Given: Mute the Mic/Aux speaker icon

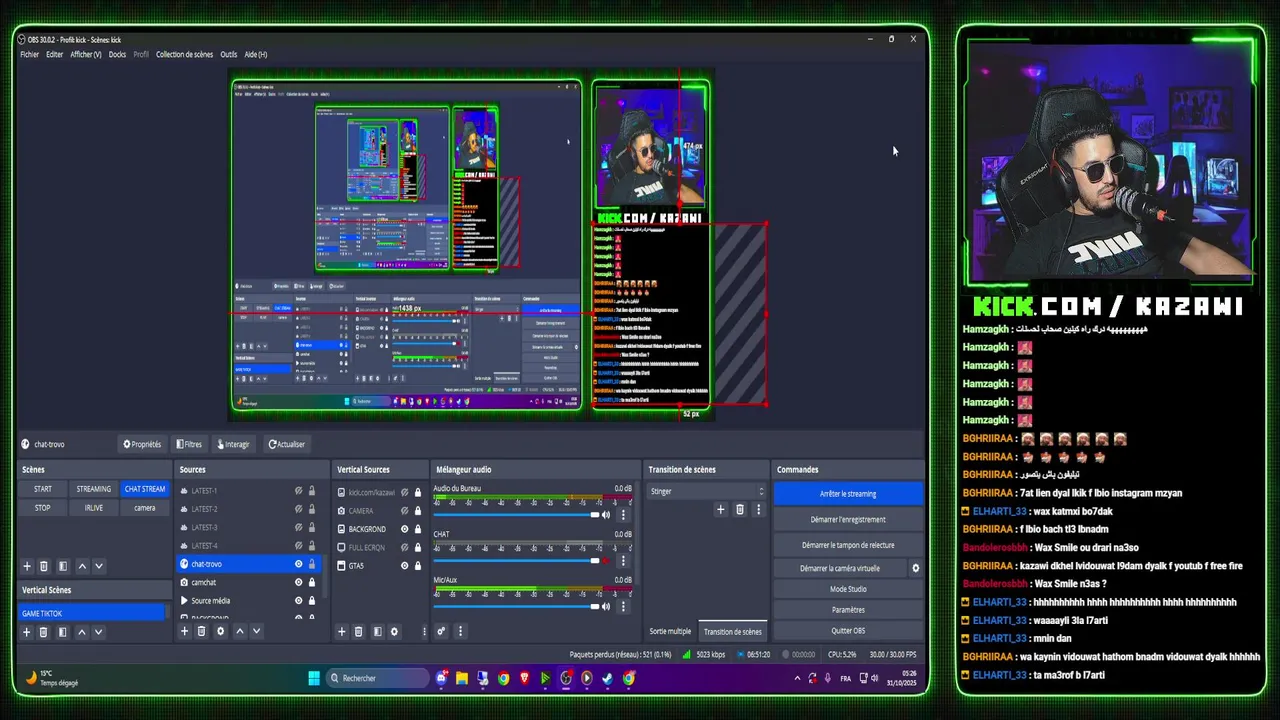Looking at the screenshot, I should [x=607, y=606].
